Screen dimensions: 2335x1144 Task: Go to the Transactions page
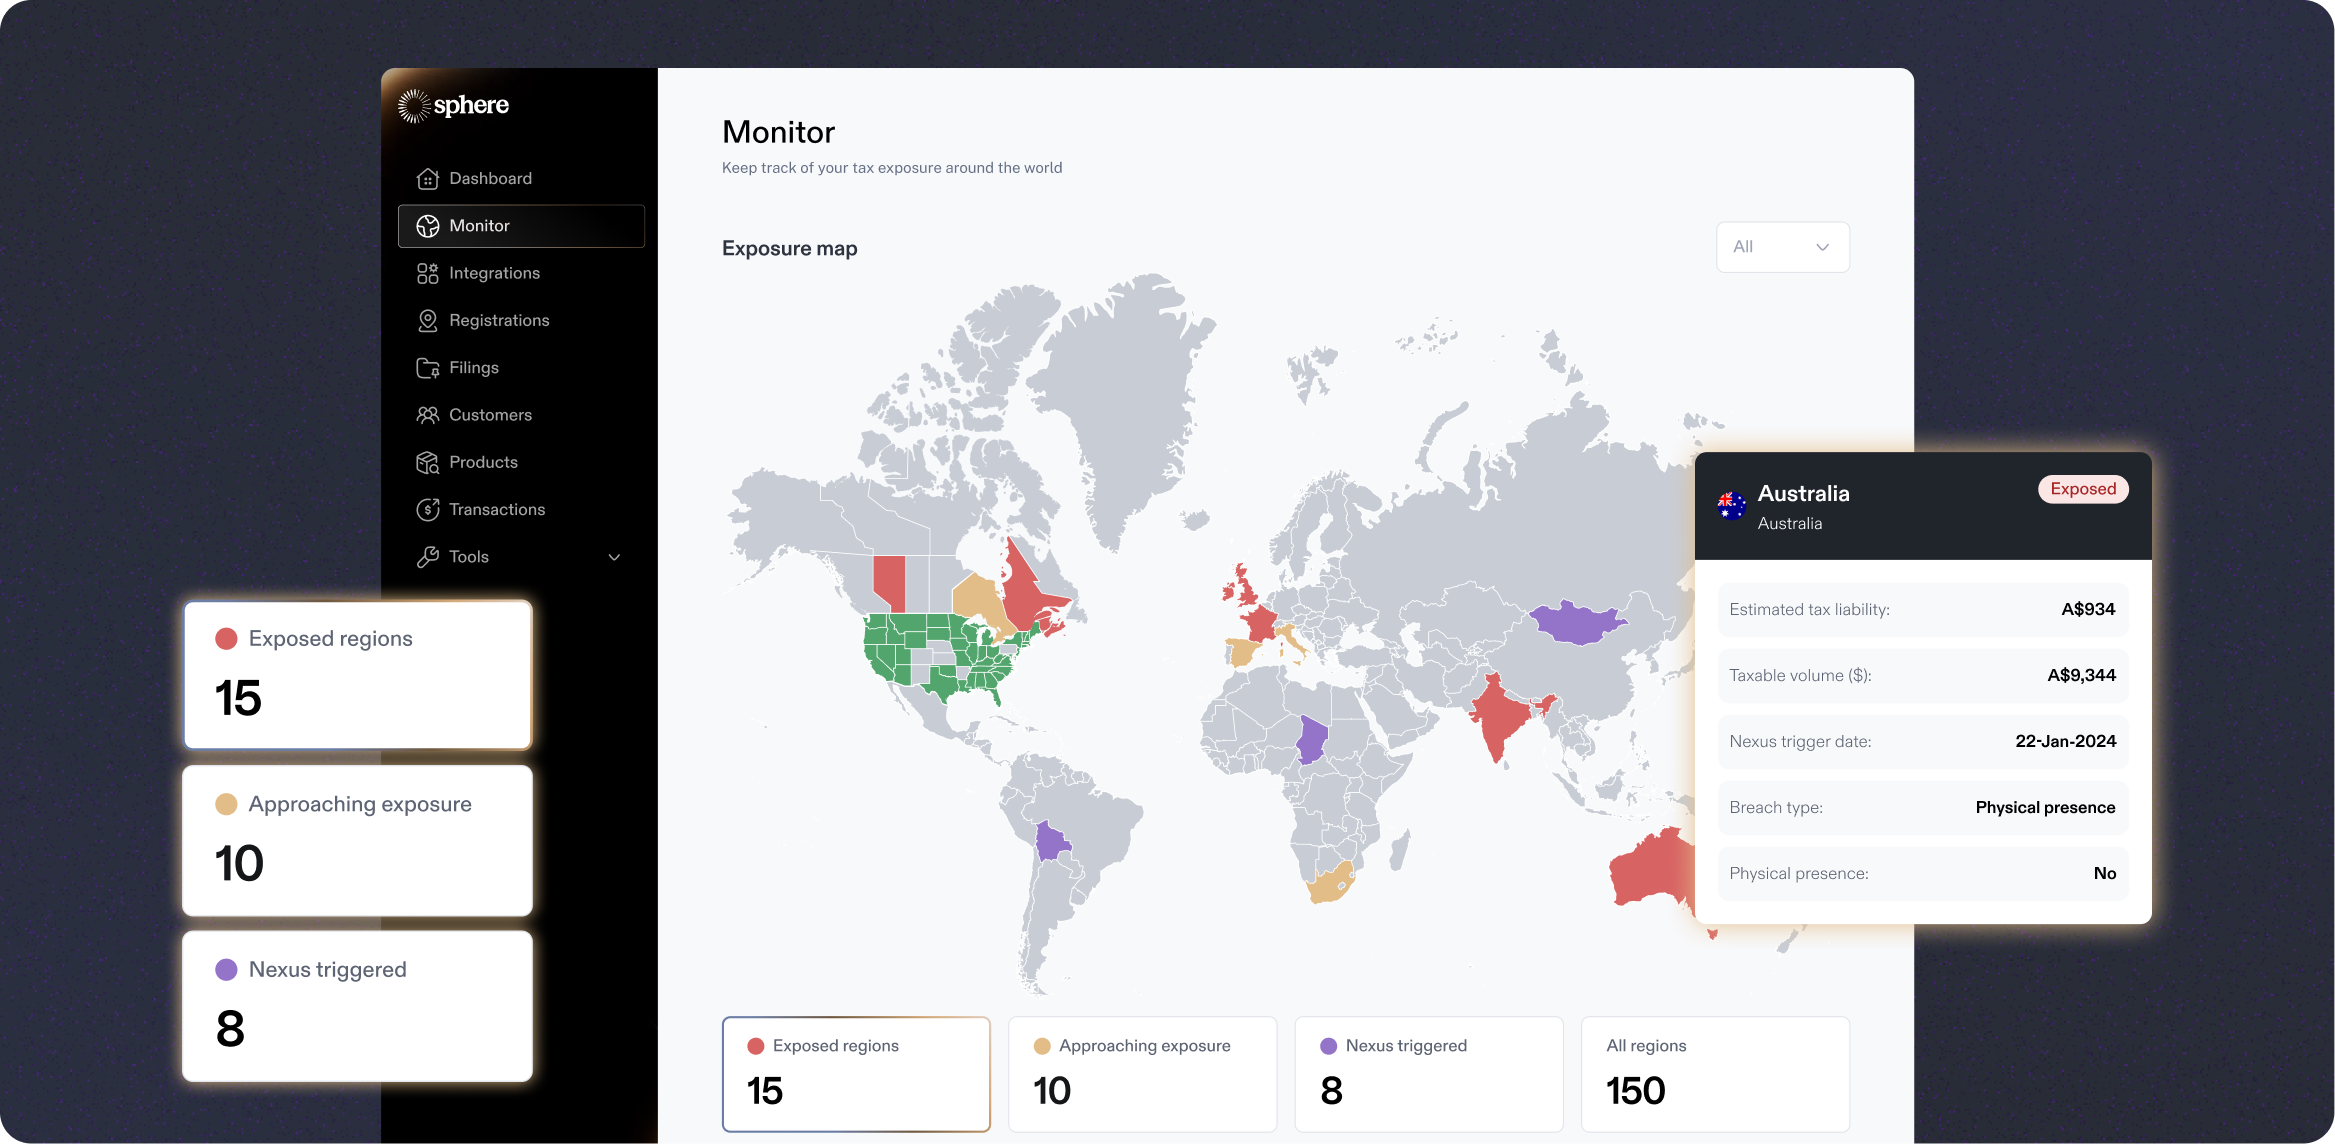496,510
